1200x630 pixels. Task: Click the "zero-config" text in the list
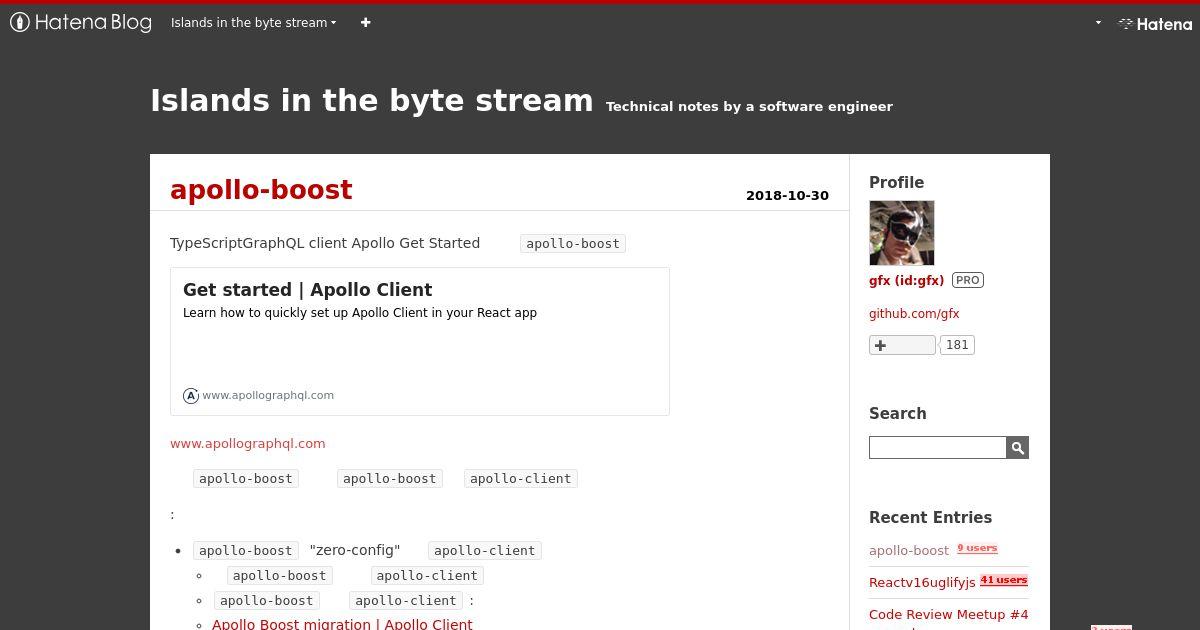tap(355, 550)
